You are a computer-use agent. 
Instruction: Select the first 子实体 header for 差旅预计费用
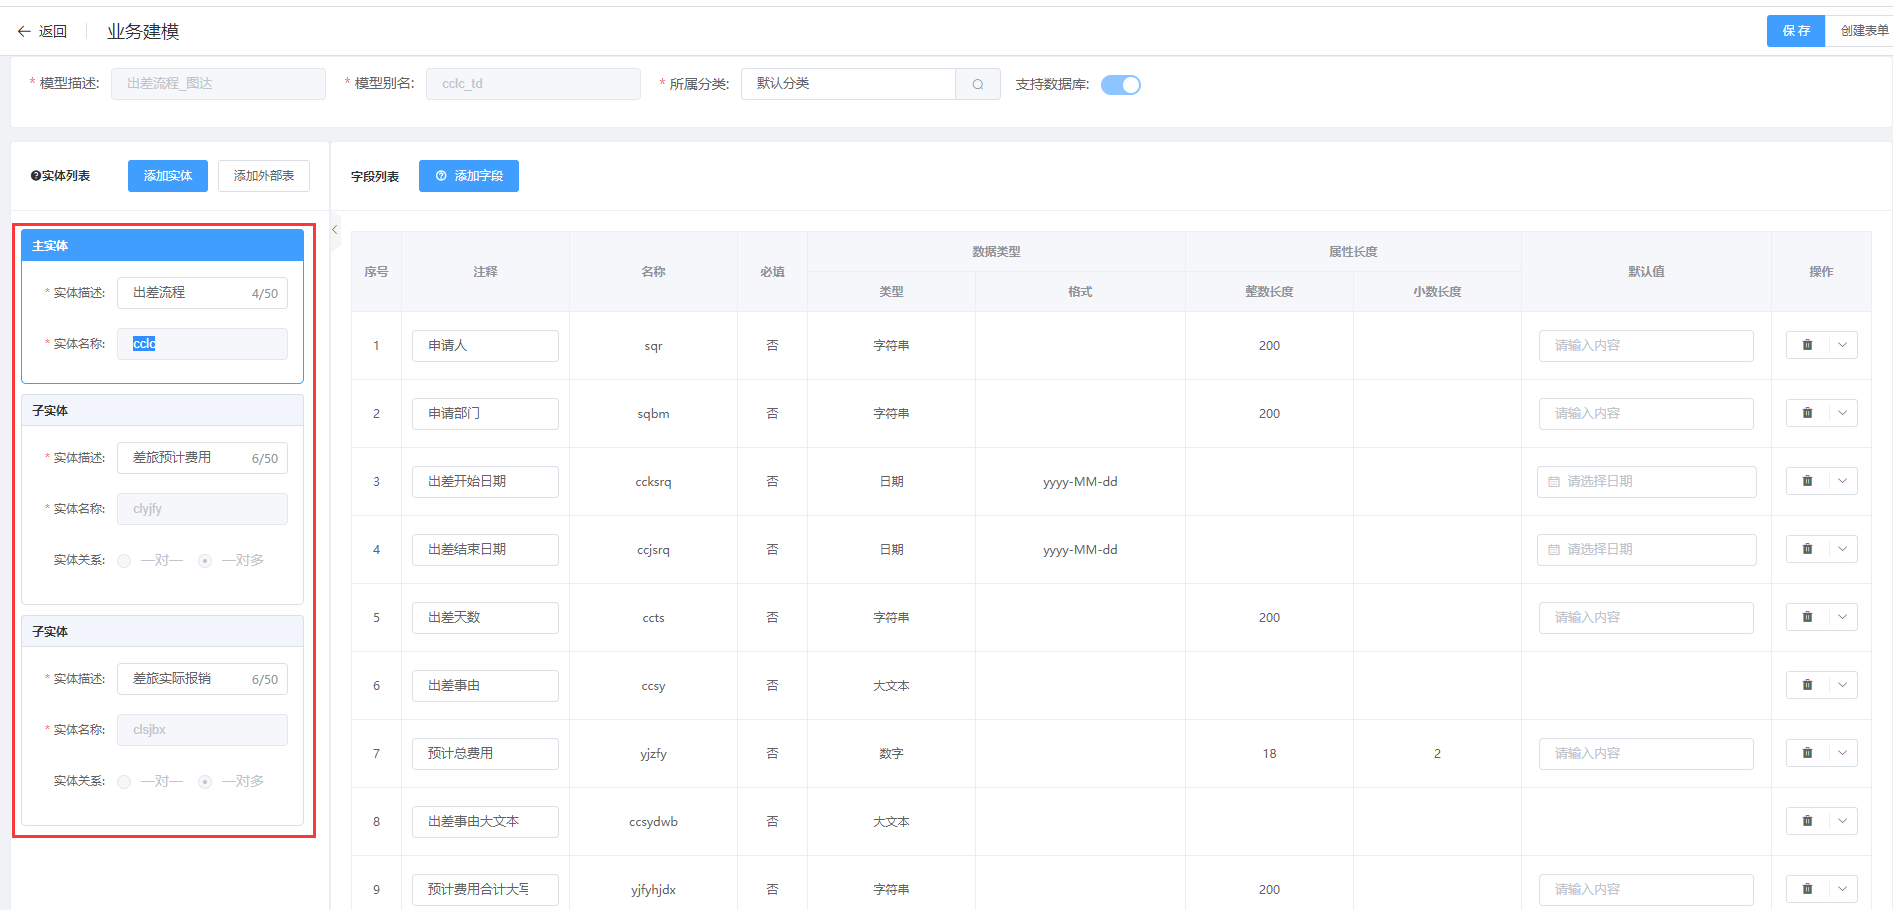[x=162, y=411]
